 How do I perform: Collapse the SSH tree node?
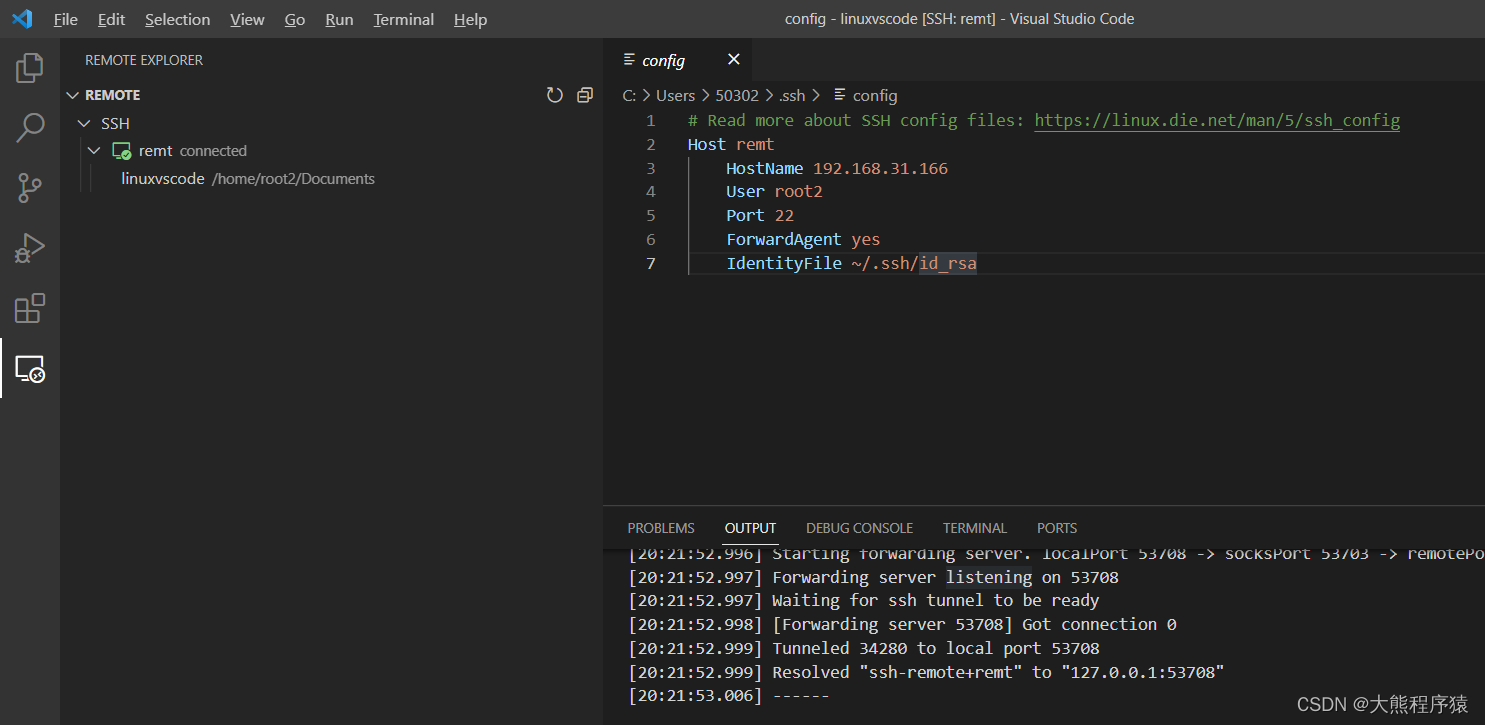point(85,124)
